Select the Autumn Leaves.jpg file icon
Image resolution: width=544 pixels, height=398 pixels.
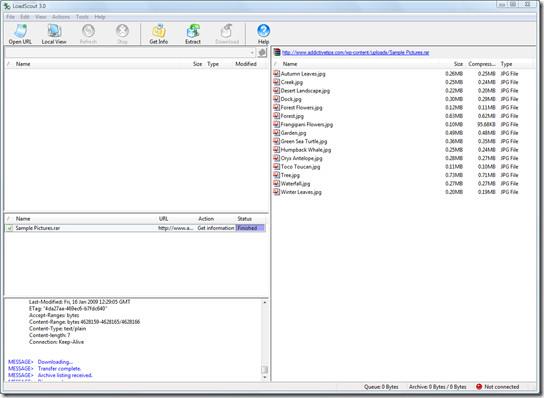point(277,74)
